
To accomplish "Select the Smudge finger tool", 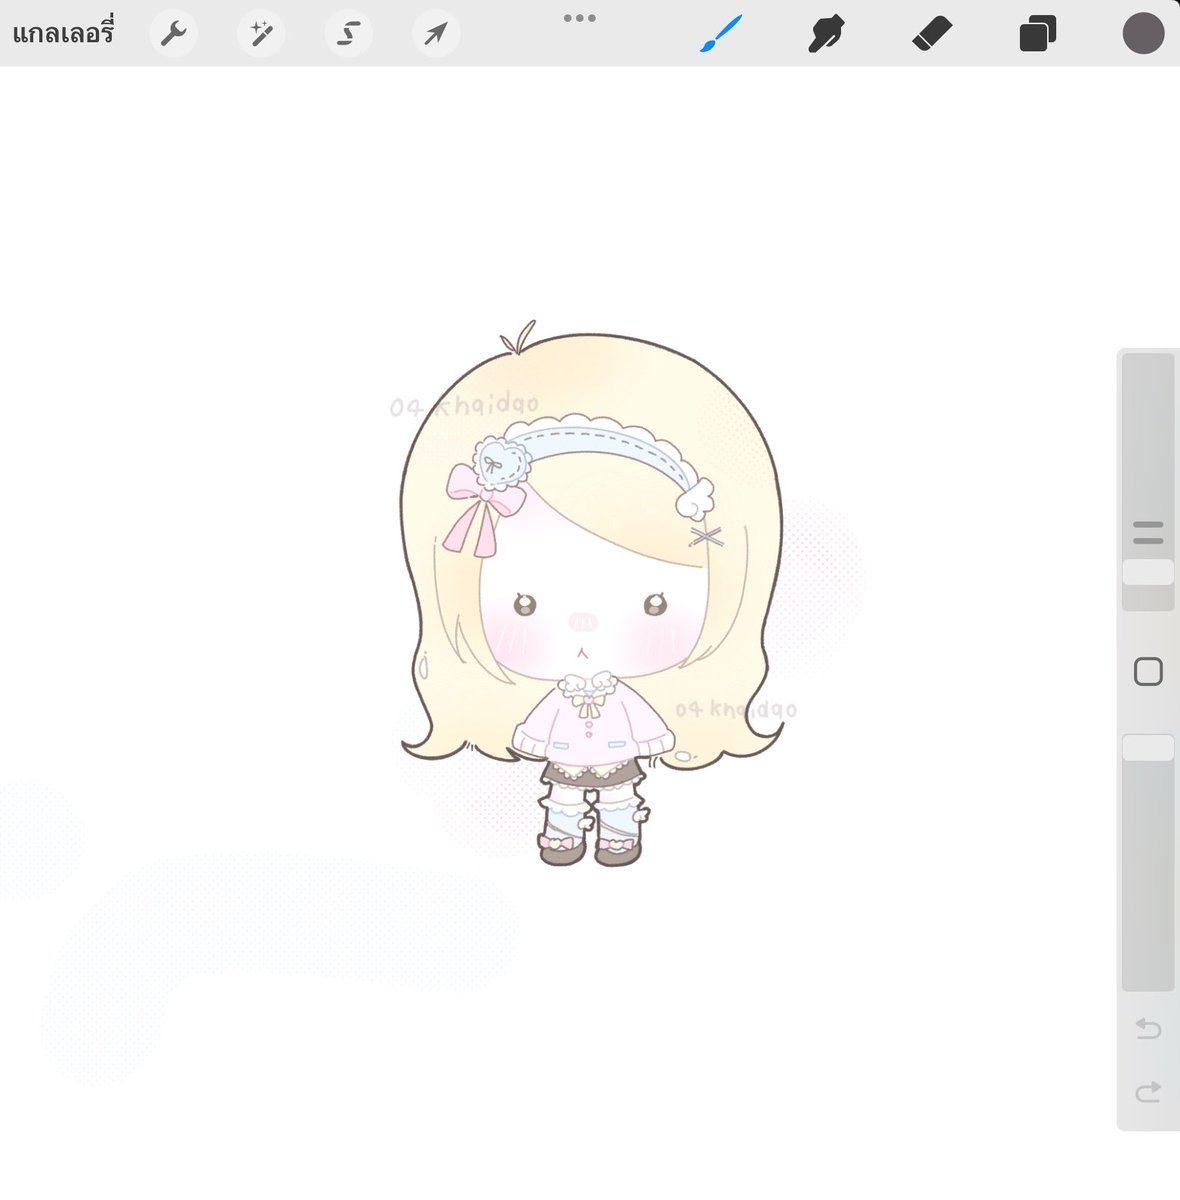I will tap(827, 35).
